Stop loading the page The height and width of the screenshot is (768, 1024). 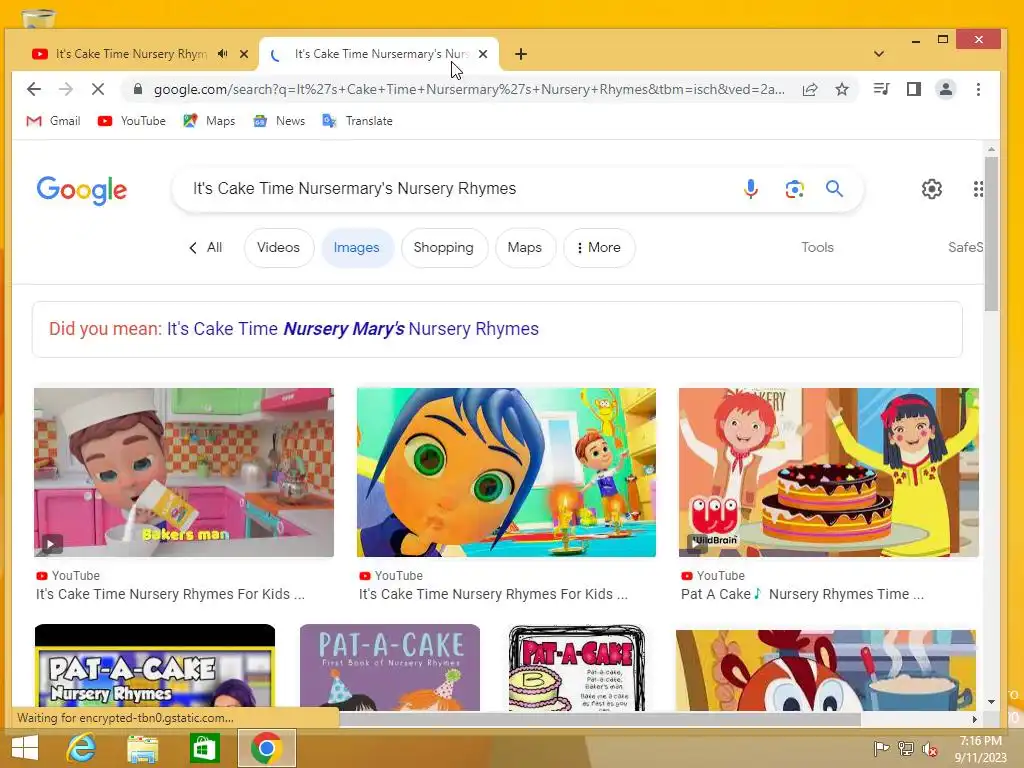[x=98, y=89]
